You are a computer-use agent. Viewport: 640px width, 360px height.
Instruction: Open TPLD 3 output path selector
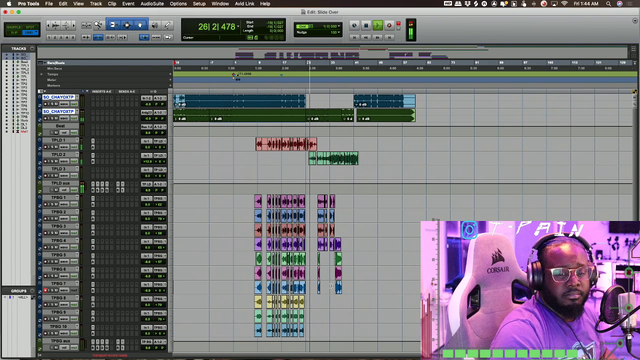(160, 170)
